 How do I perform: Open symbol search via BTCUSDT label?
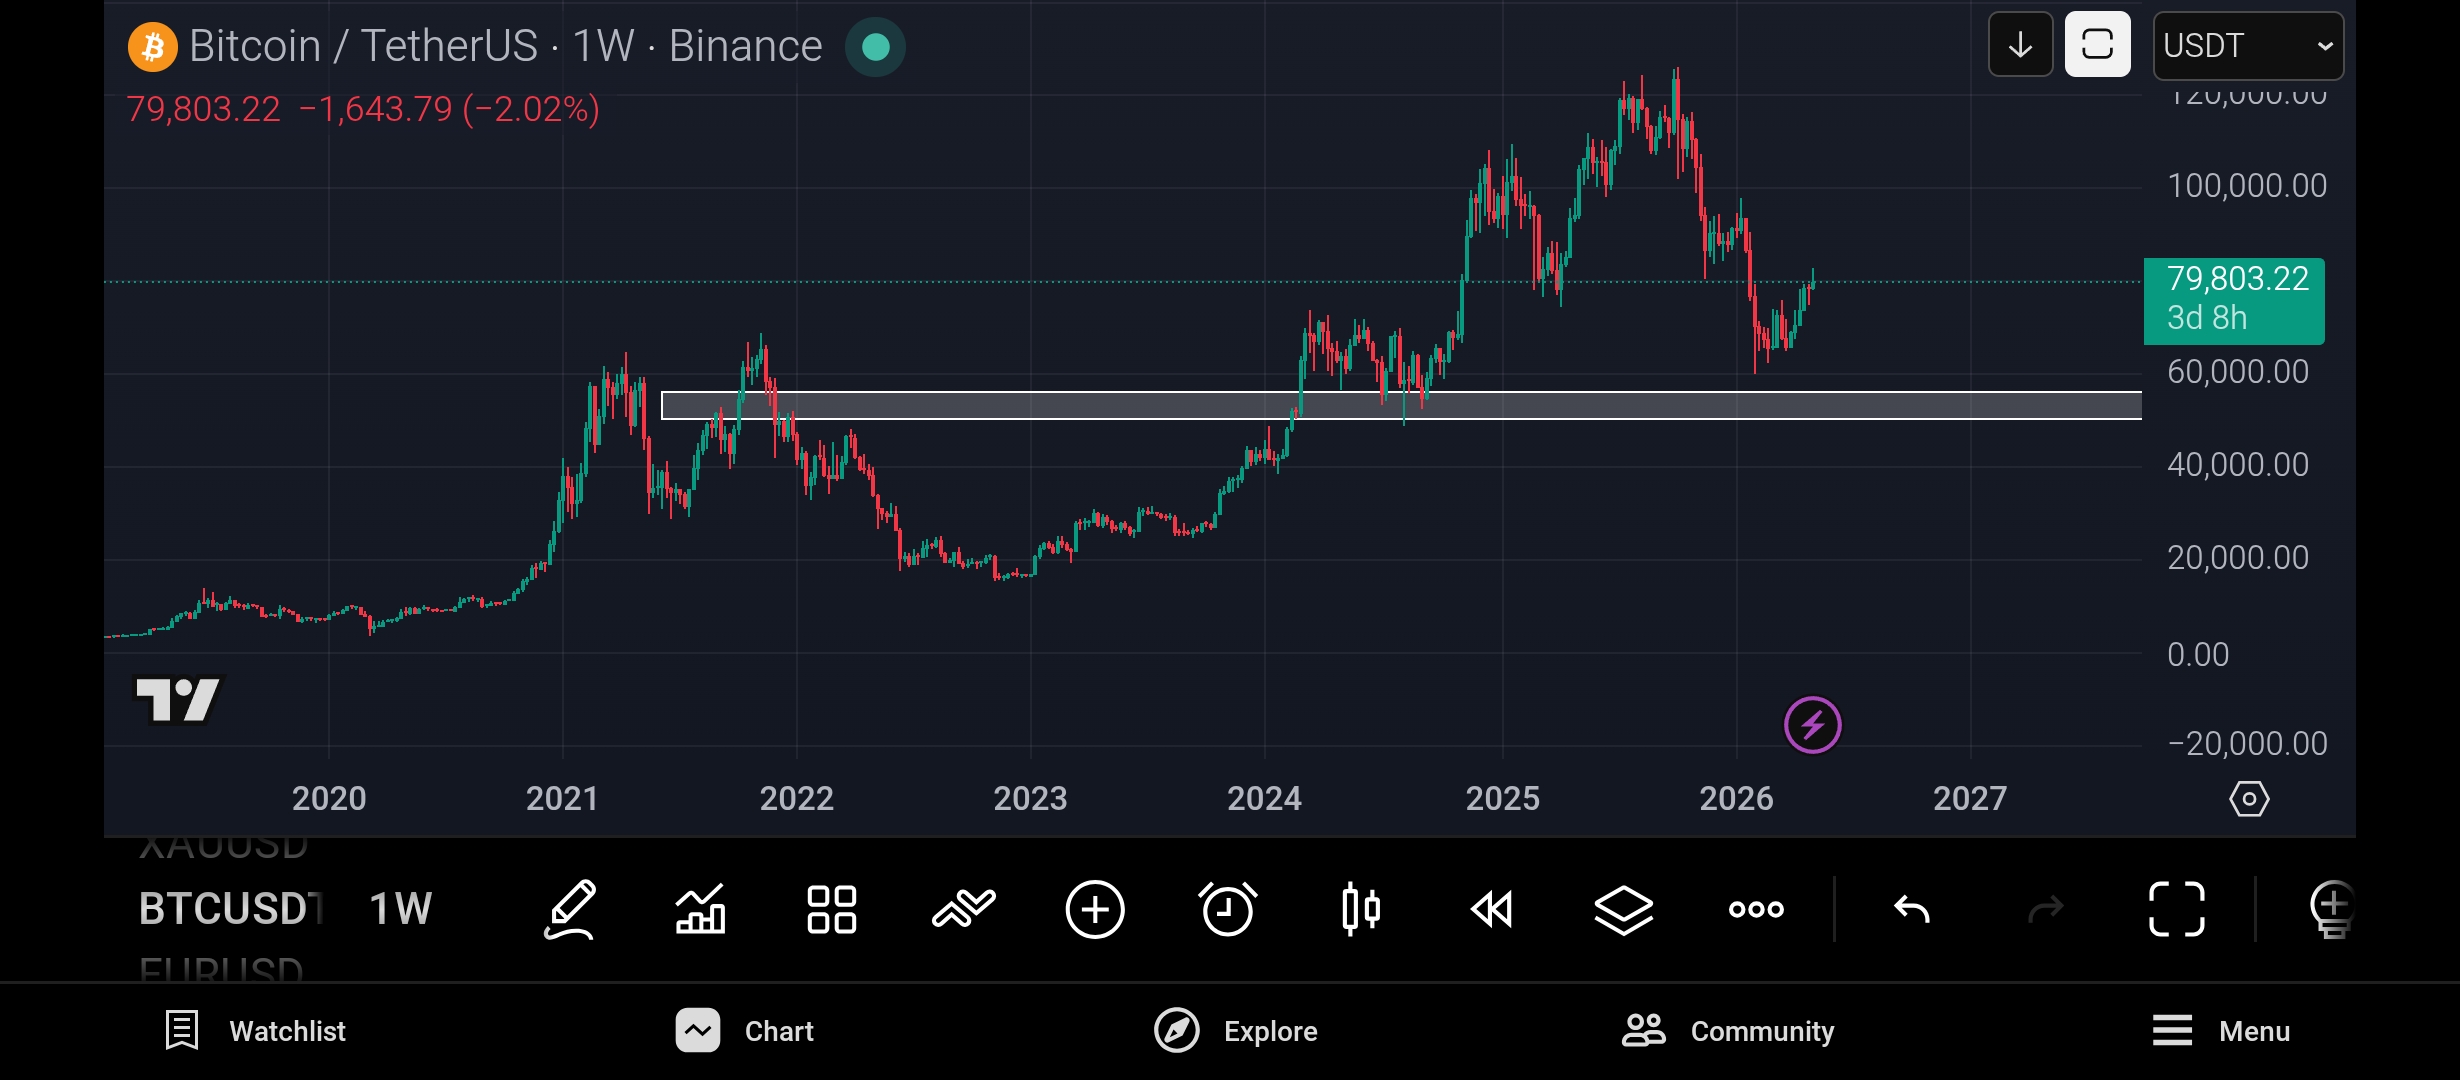231,909
